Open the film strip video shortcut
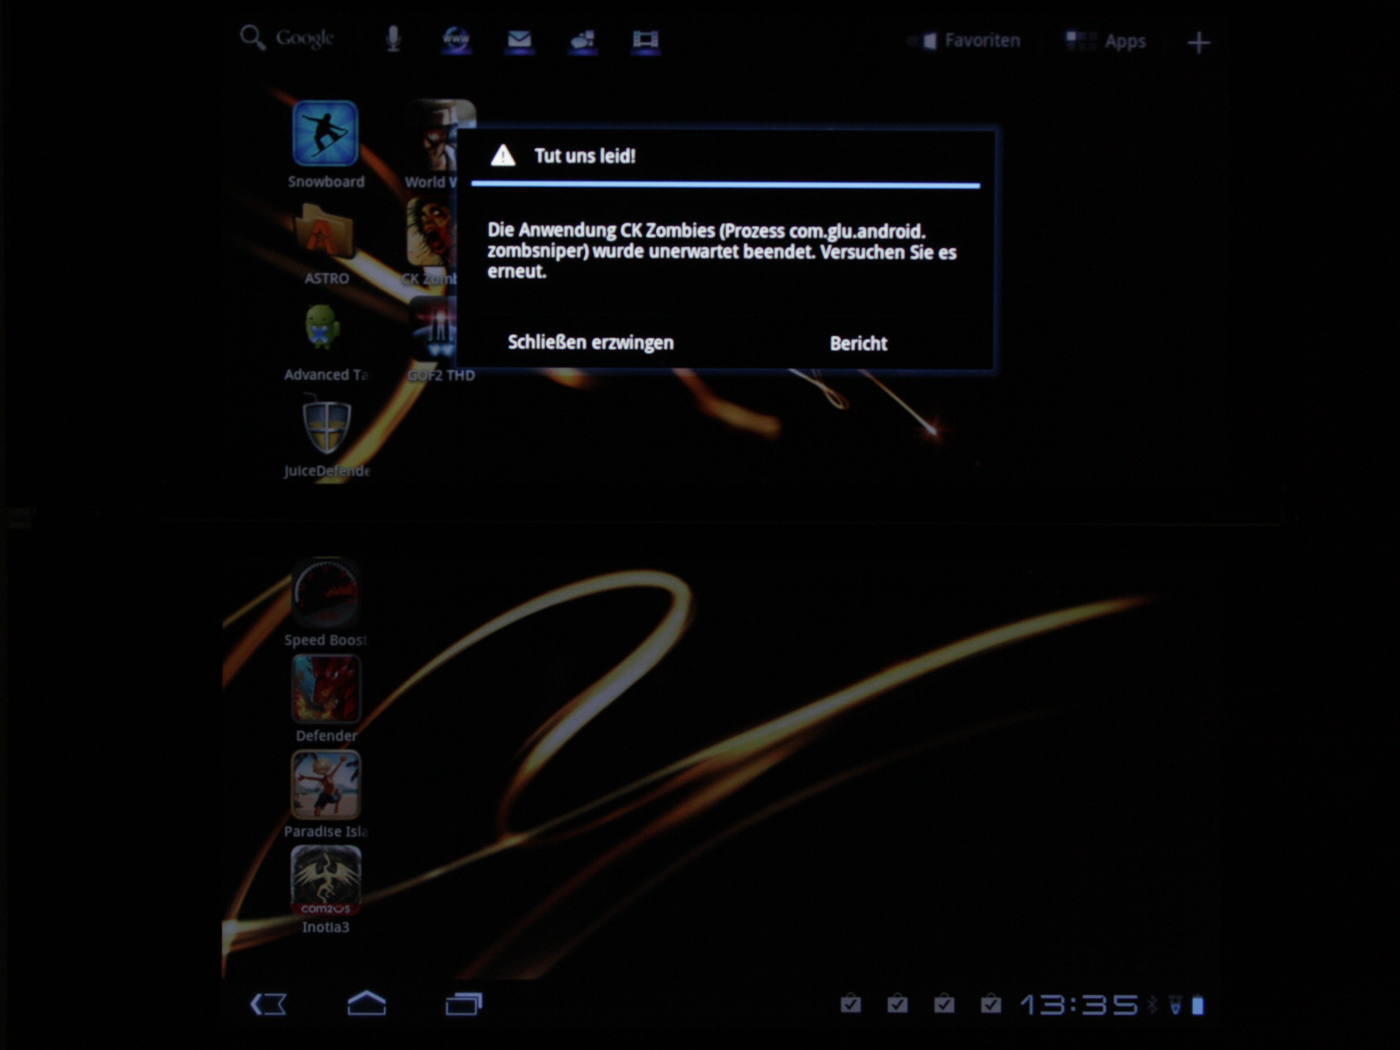Screen dimensions: 1400x1050 coord(645,40)
